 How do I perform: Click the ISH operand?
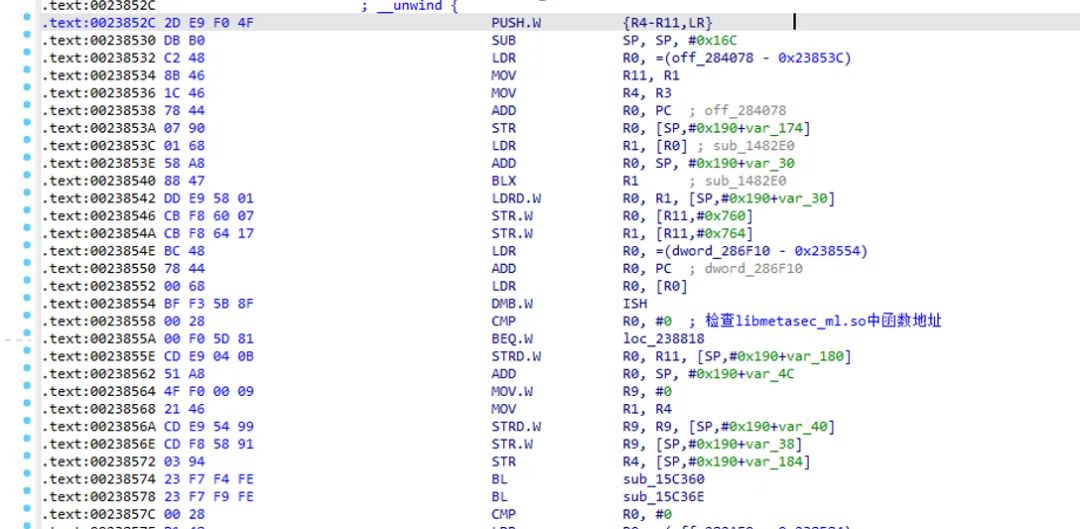click(x=634, y=304)
